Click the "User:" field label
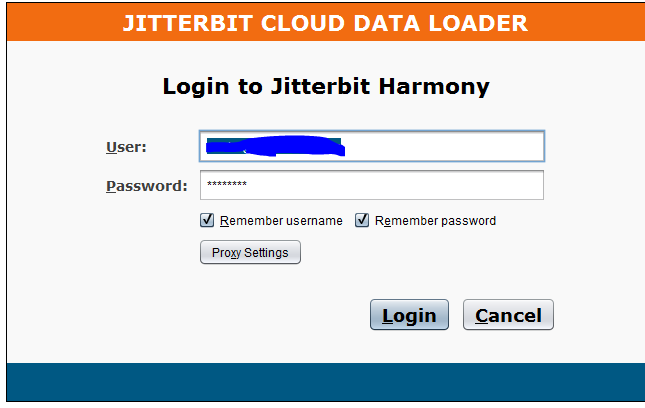645x408 pixels. click(126, 147)
